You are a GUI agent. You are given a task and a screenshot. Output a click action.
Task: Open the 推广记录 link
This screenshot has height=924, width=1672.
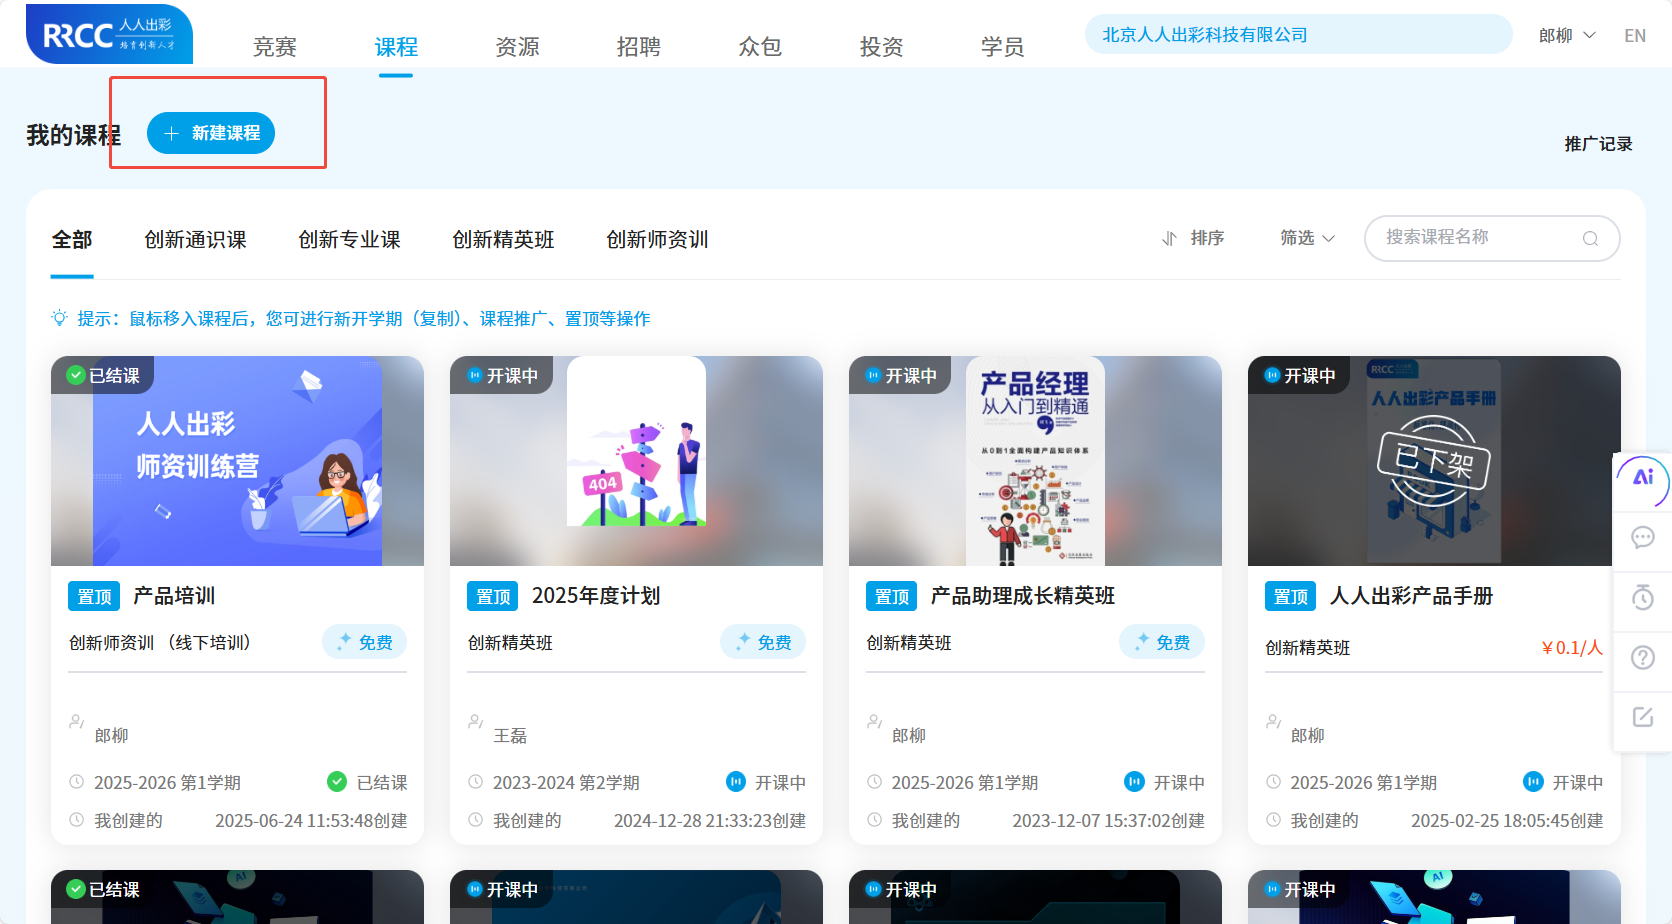[x=1597, y=143]
